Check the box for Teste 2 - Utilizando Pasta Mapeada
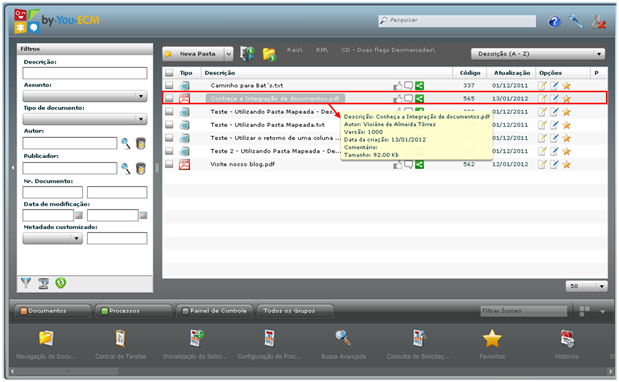Screen dimensions: 619x382 click(169, 151)
